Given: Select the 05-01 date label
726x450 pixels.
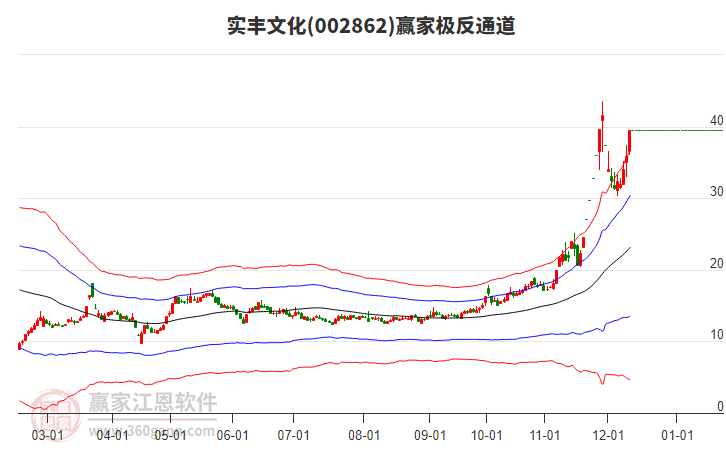Looking at the screenshot, I should pos(170,436).
